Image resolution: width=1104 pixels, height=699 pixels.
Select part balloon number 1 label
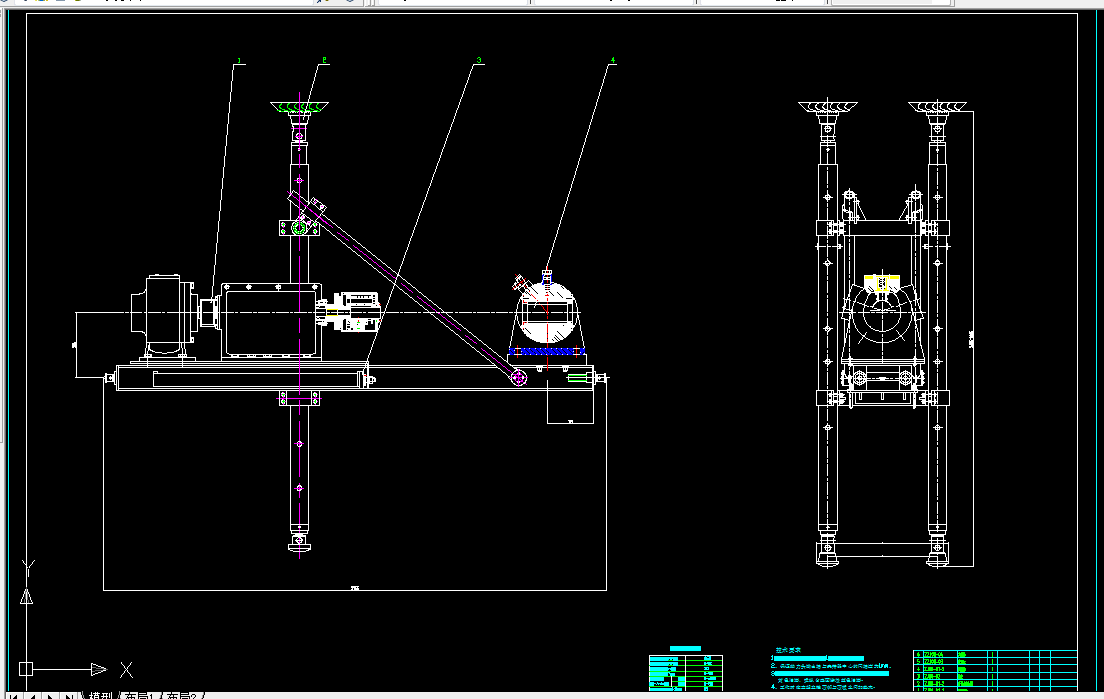[x=239, y=61]
